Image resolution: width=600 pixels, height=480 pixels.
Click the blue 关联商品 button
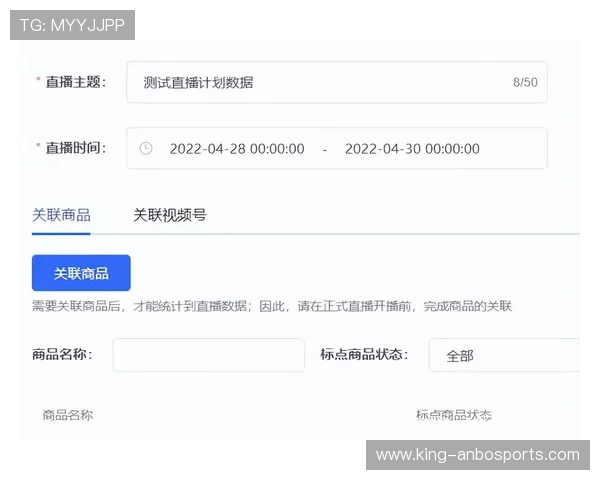click(x=81, y=273)
